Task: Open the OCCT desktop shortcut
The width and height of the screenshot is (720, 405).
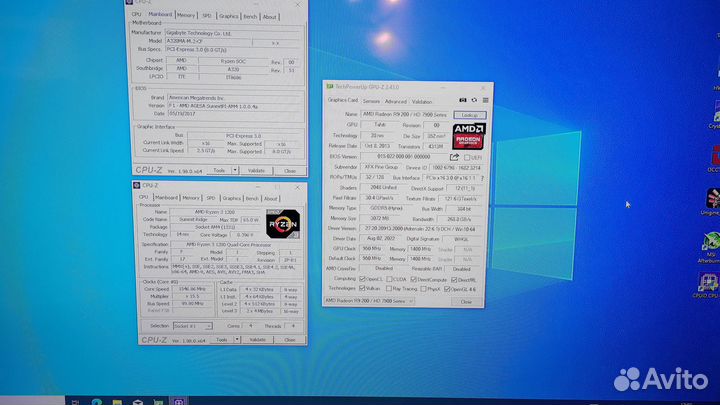Action: pyautogui.click(x=714, y=158)
